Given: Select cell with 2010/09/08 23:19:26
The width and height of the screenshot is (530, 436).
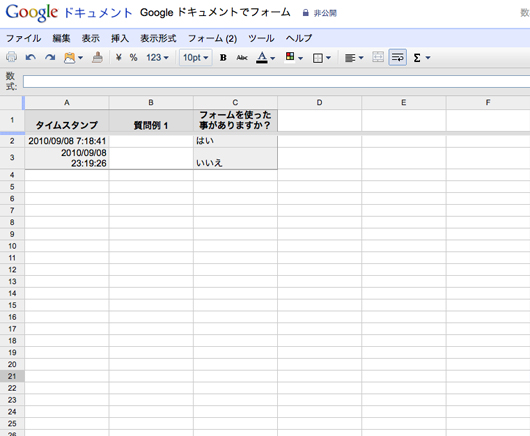Looking at the screenshot, I should pos(67,158).
